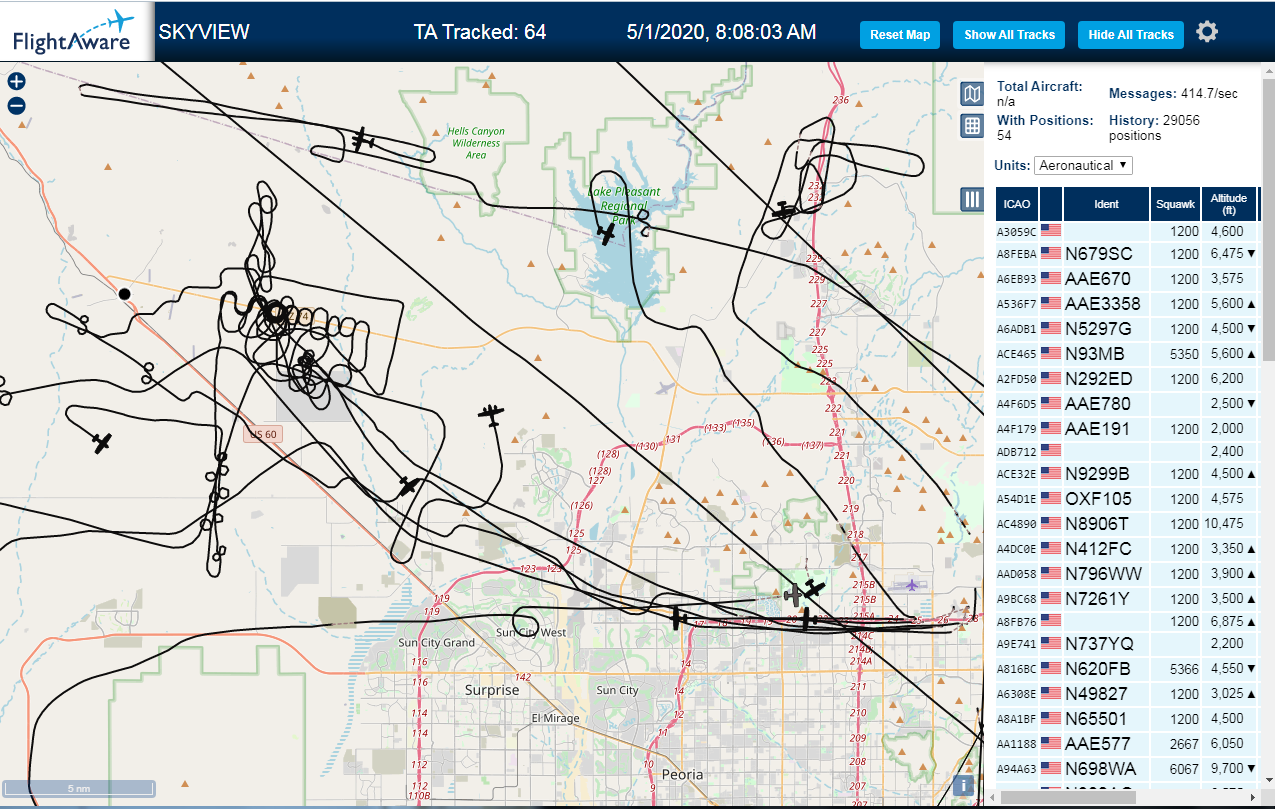The image size is (1275, 809).
Task: Select the purple aircraft icon on map
Action: click(x=912, y=584)
